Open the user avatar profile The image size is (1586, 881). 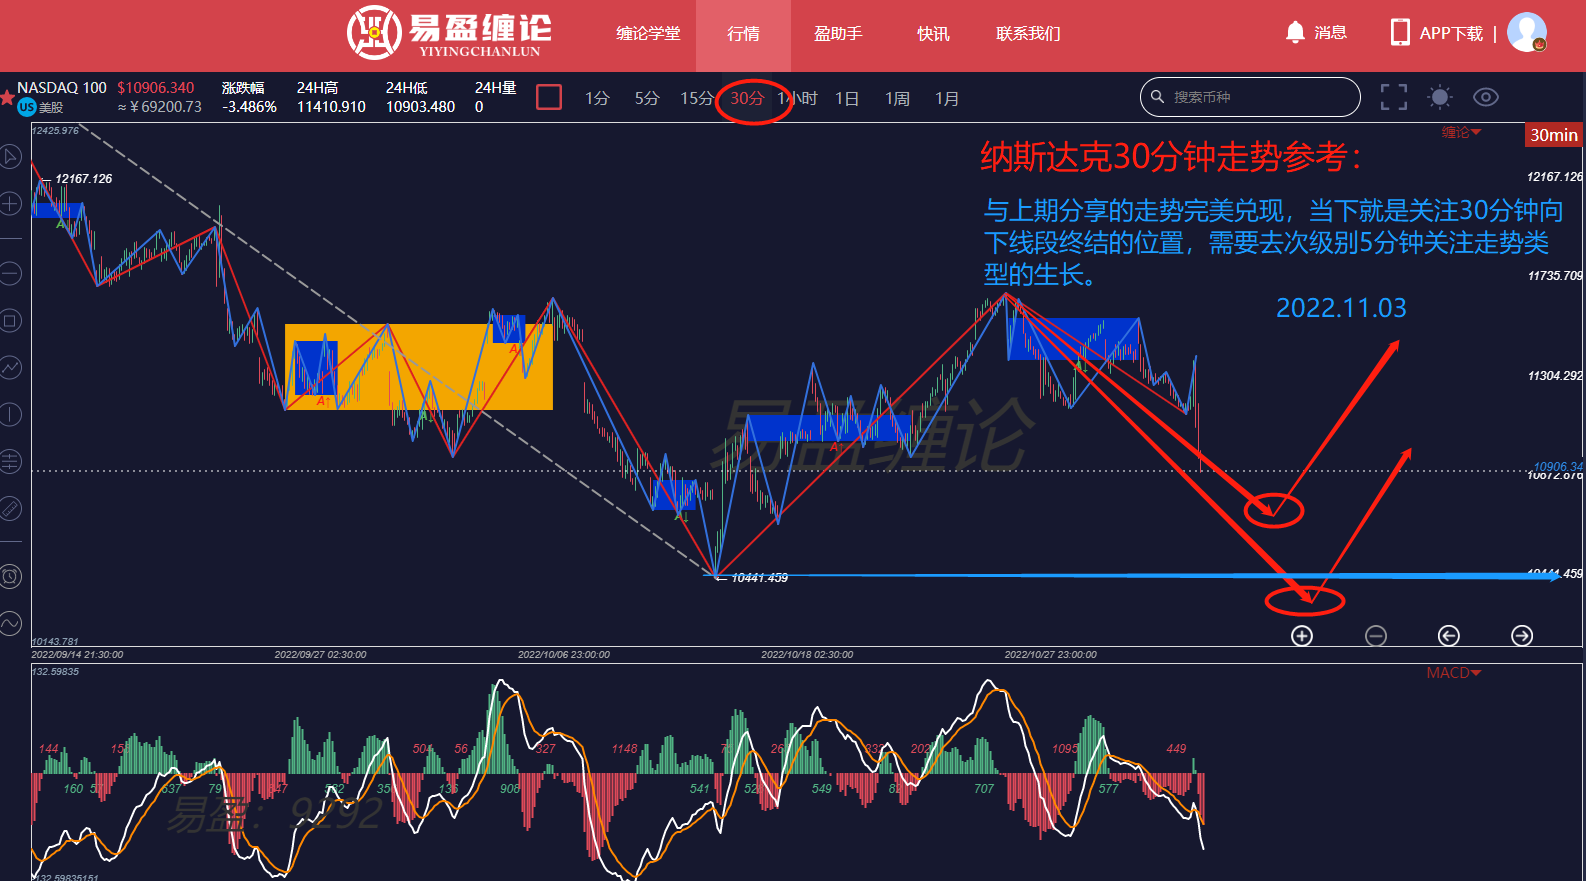point(1527,32)
